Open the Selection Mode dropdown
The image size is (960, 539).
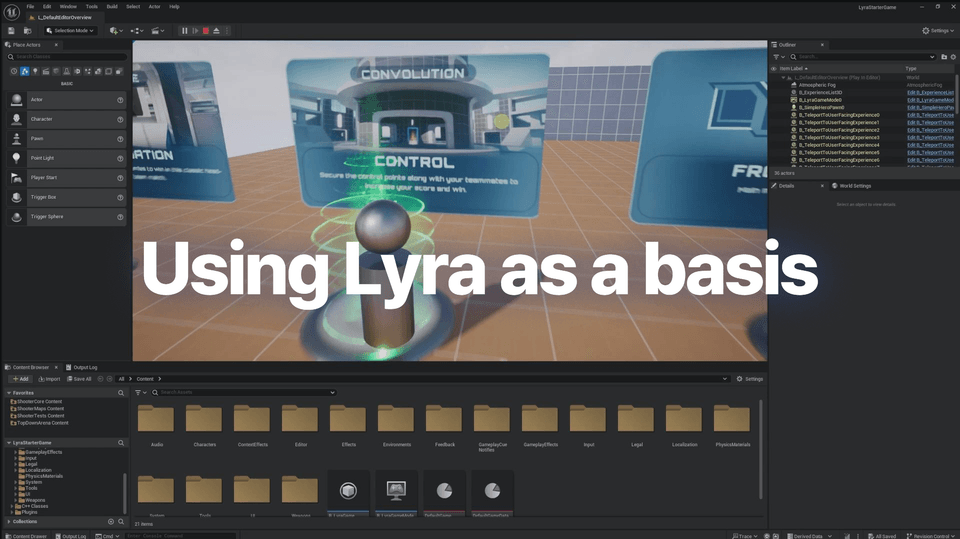(70, 31)
